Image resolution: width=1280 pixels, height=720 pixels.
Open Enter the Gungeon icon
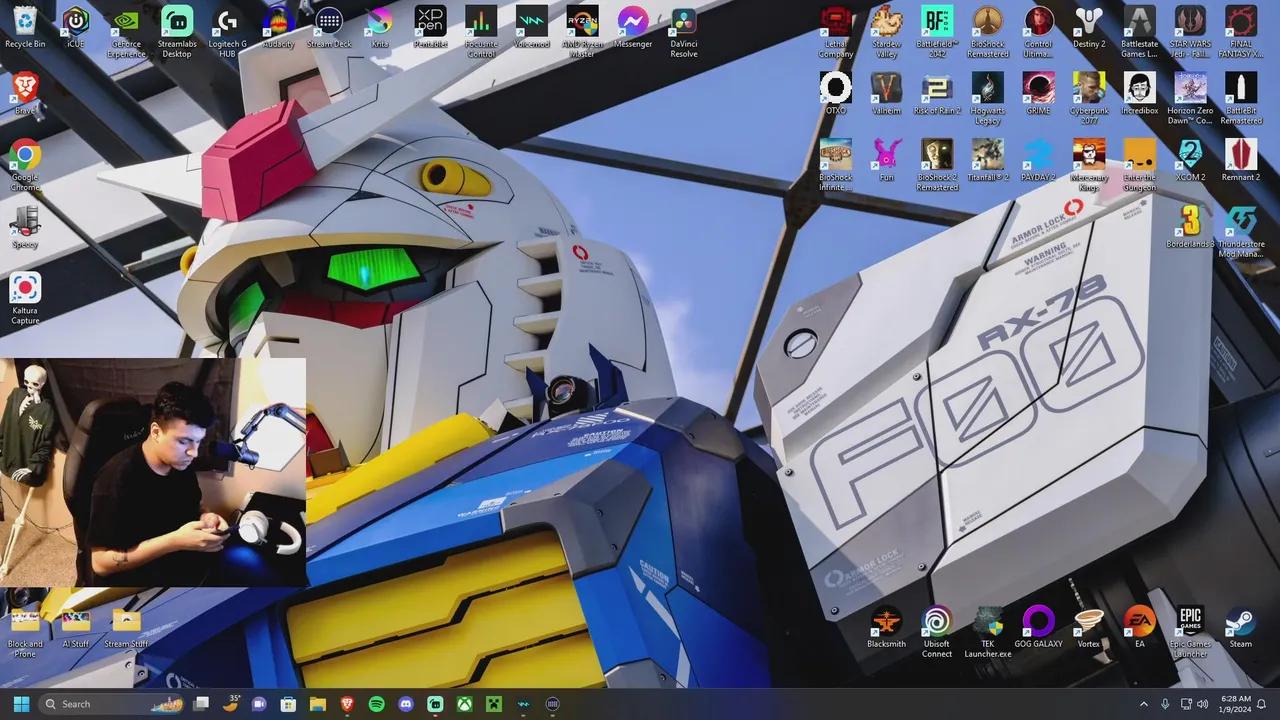click(1139, 165)
